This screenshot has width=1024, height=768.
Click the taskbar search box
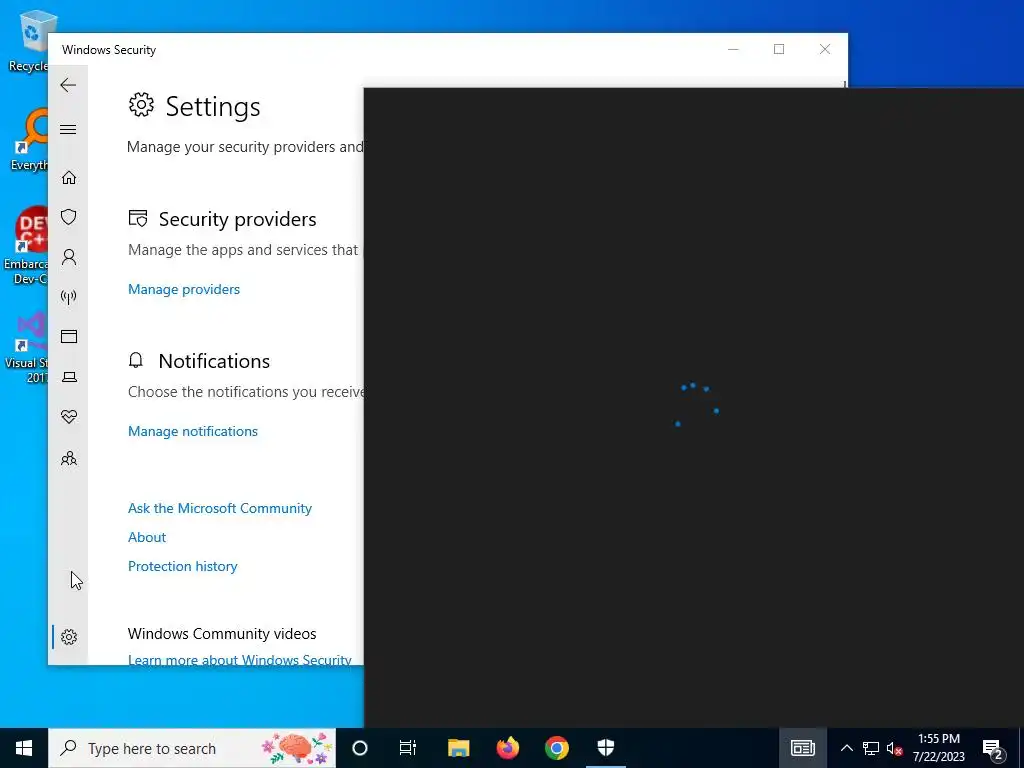coord(192,748)
